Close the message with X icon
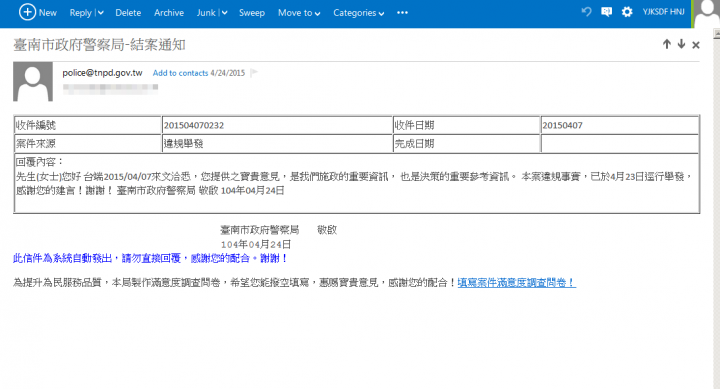This screenshot has width=720, height=389. (x=696, y=45)
